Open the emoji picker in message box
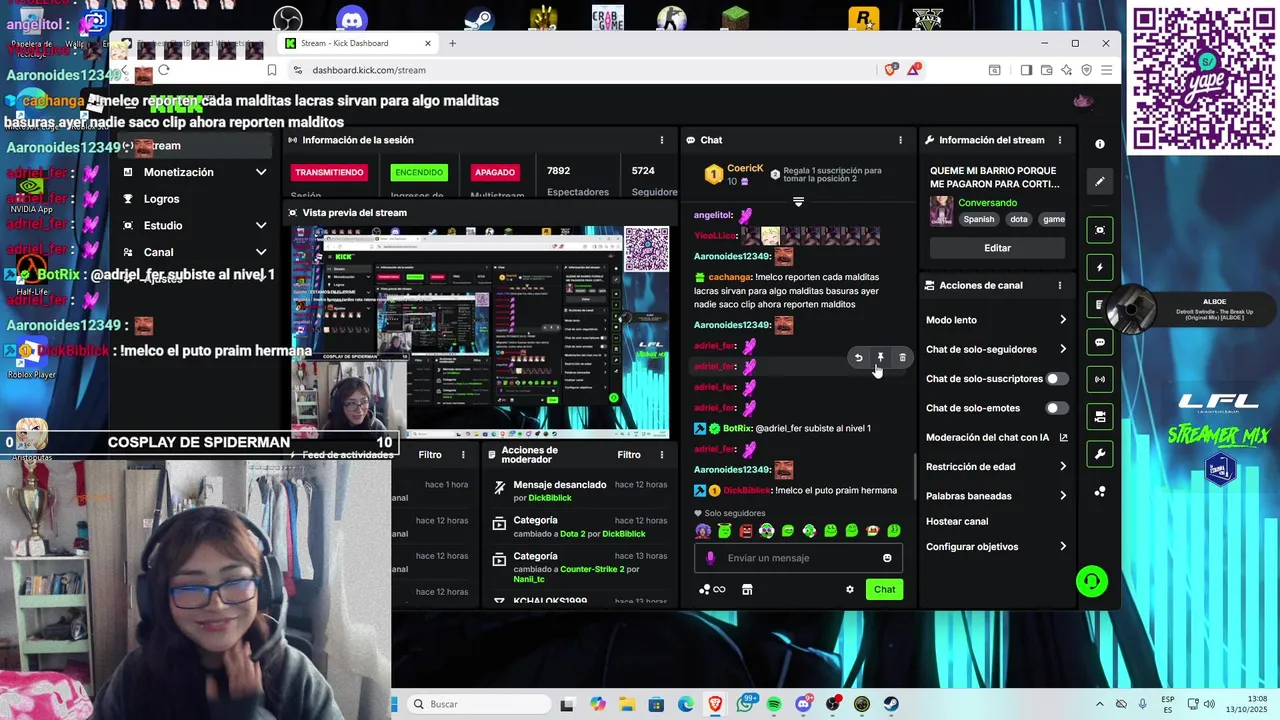 click(x=887, y=558)
